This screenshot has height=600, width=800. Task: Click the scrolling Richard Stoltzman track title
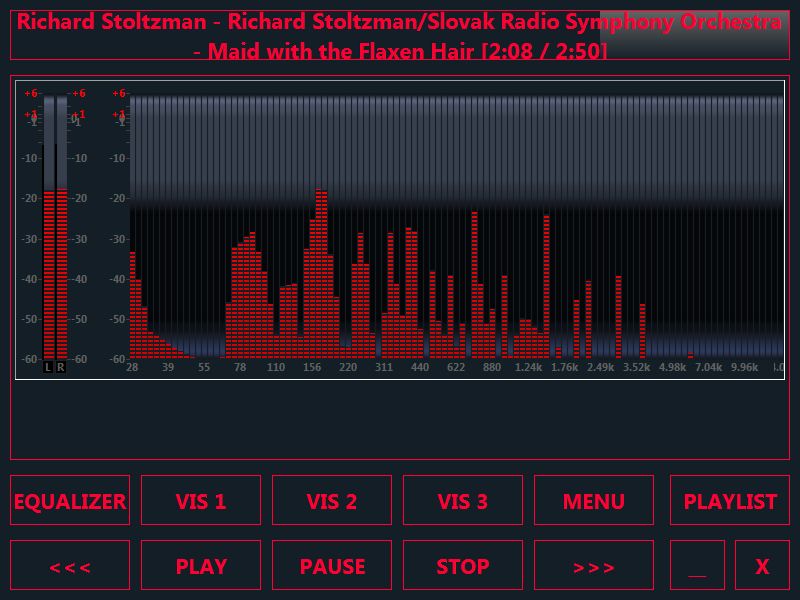[x=400, y=35]
